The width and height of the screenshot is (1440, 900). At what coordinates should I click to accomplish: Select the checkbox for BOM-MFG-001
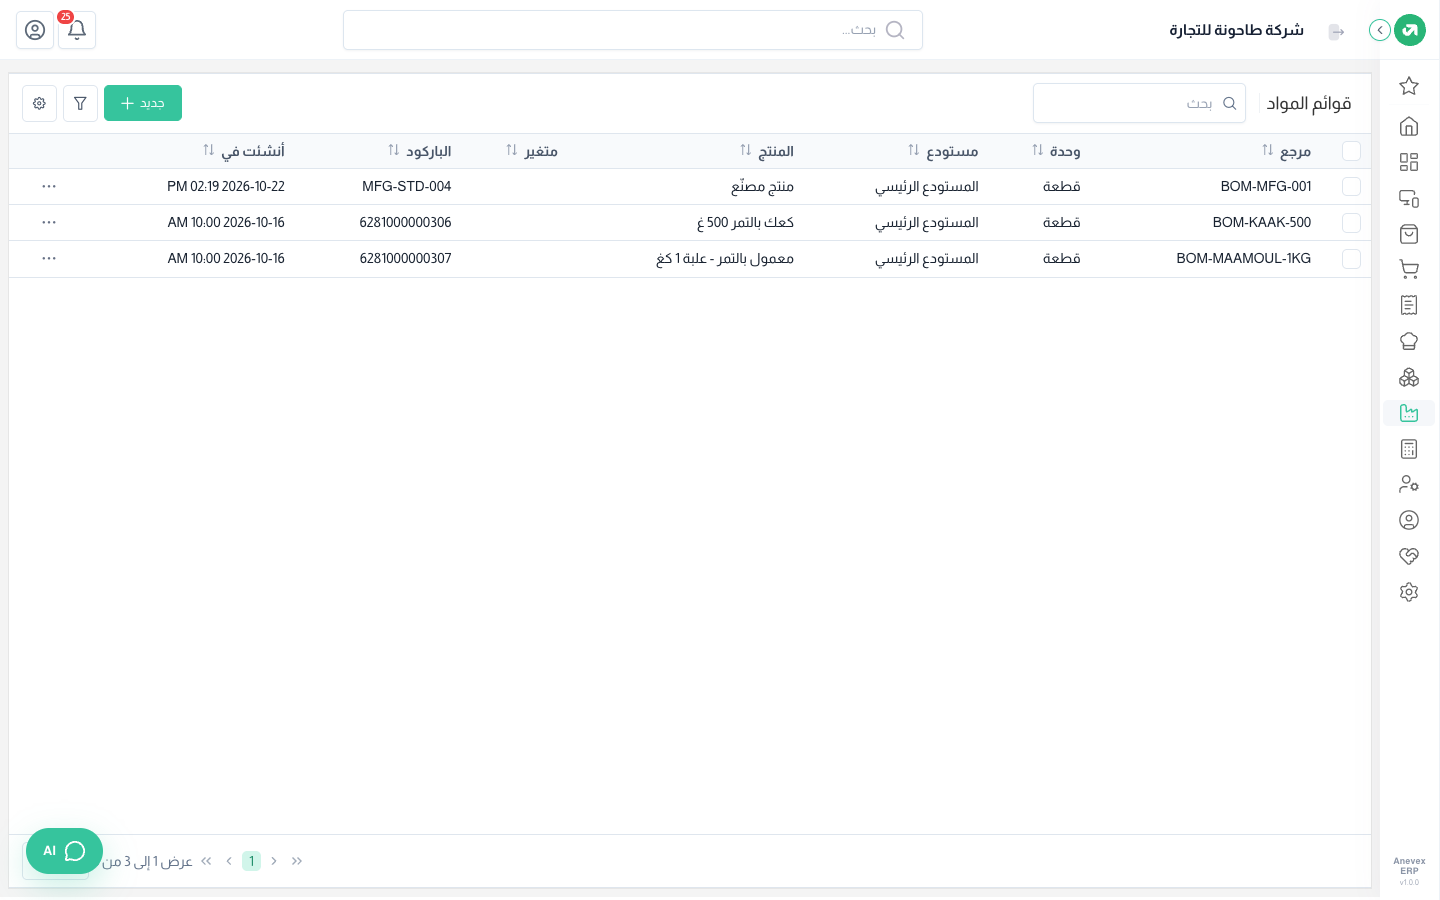(x=1351, y=187)
